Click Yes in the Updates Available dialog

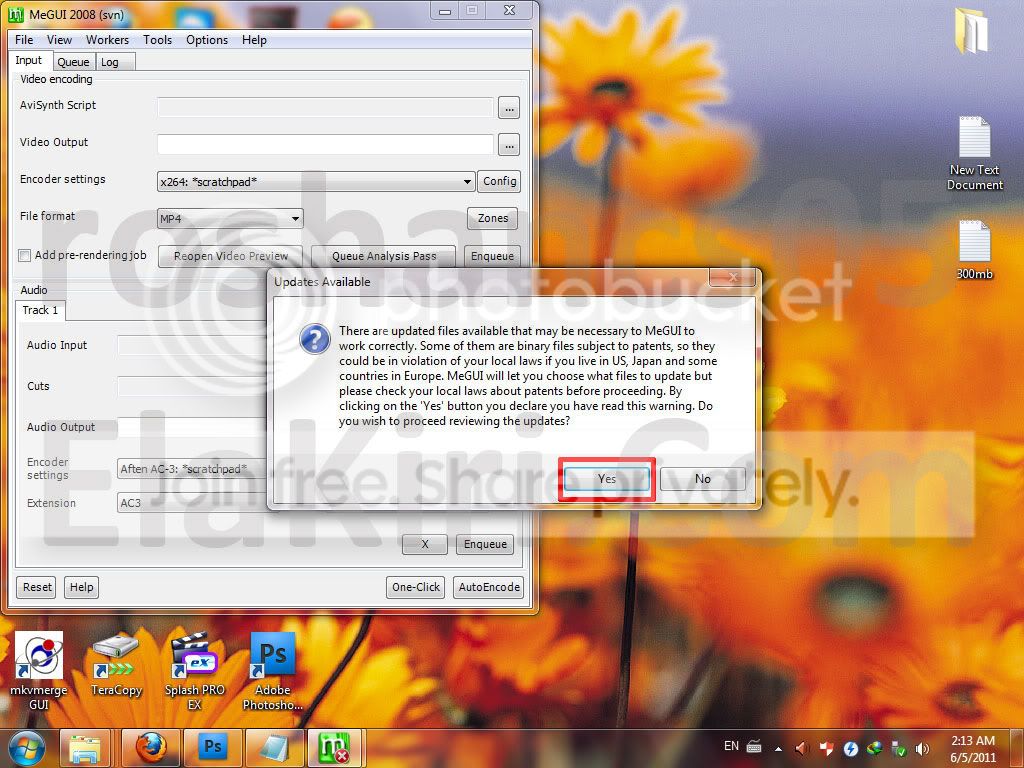pos(607,479)
